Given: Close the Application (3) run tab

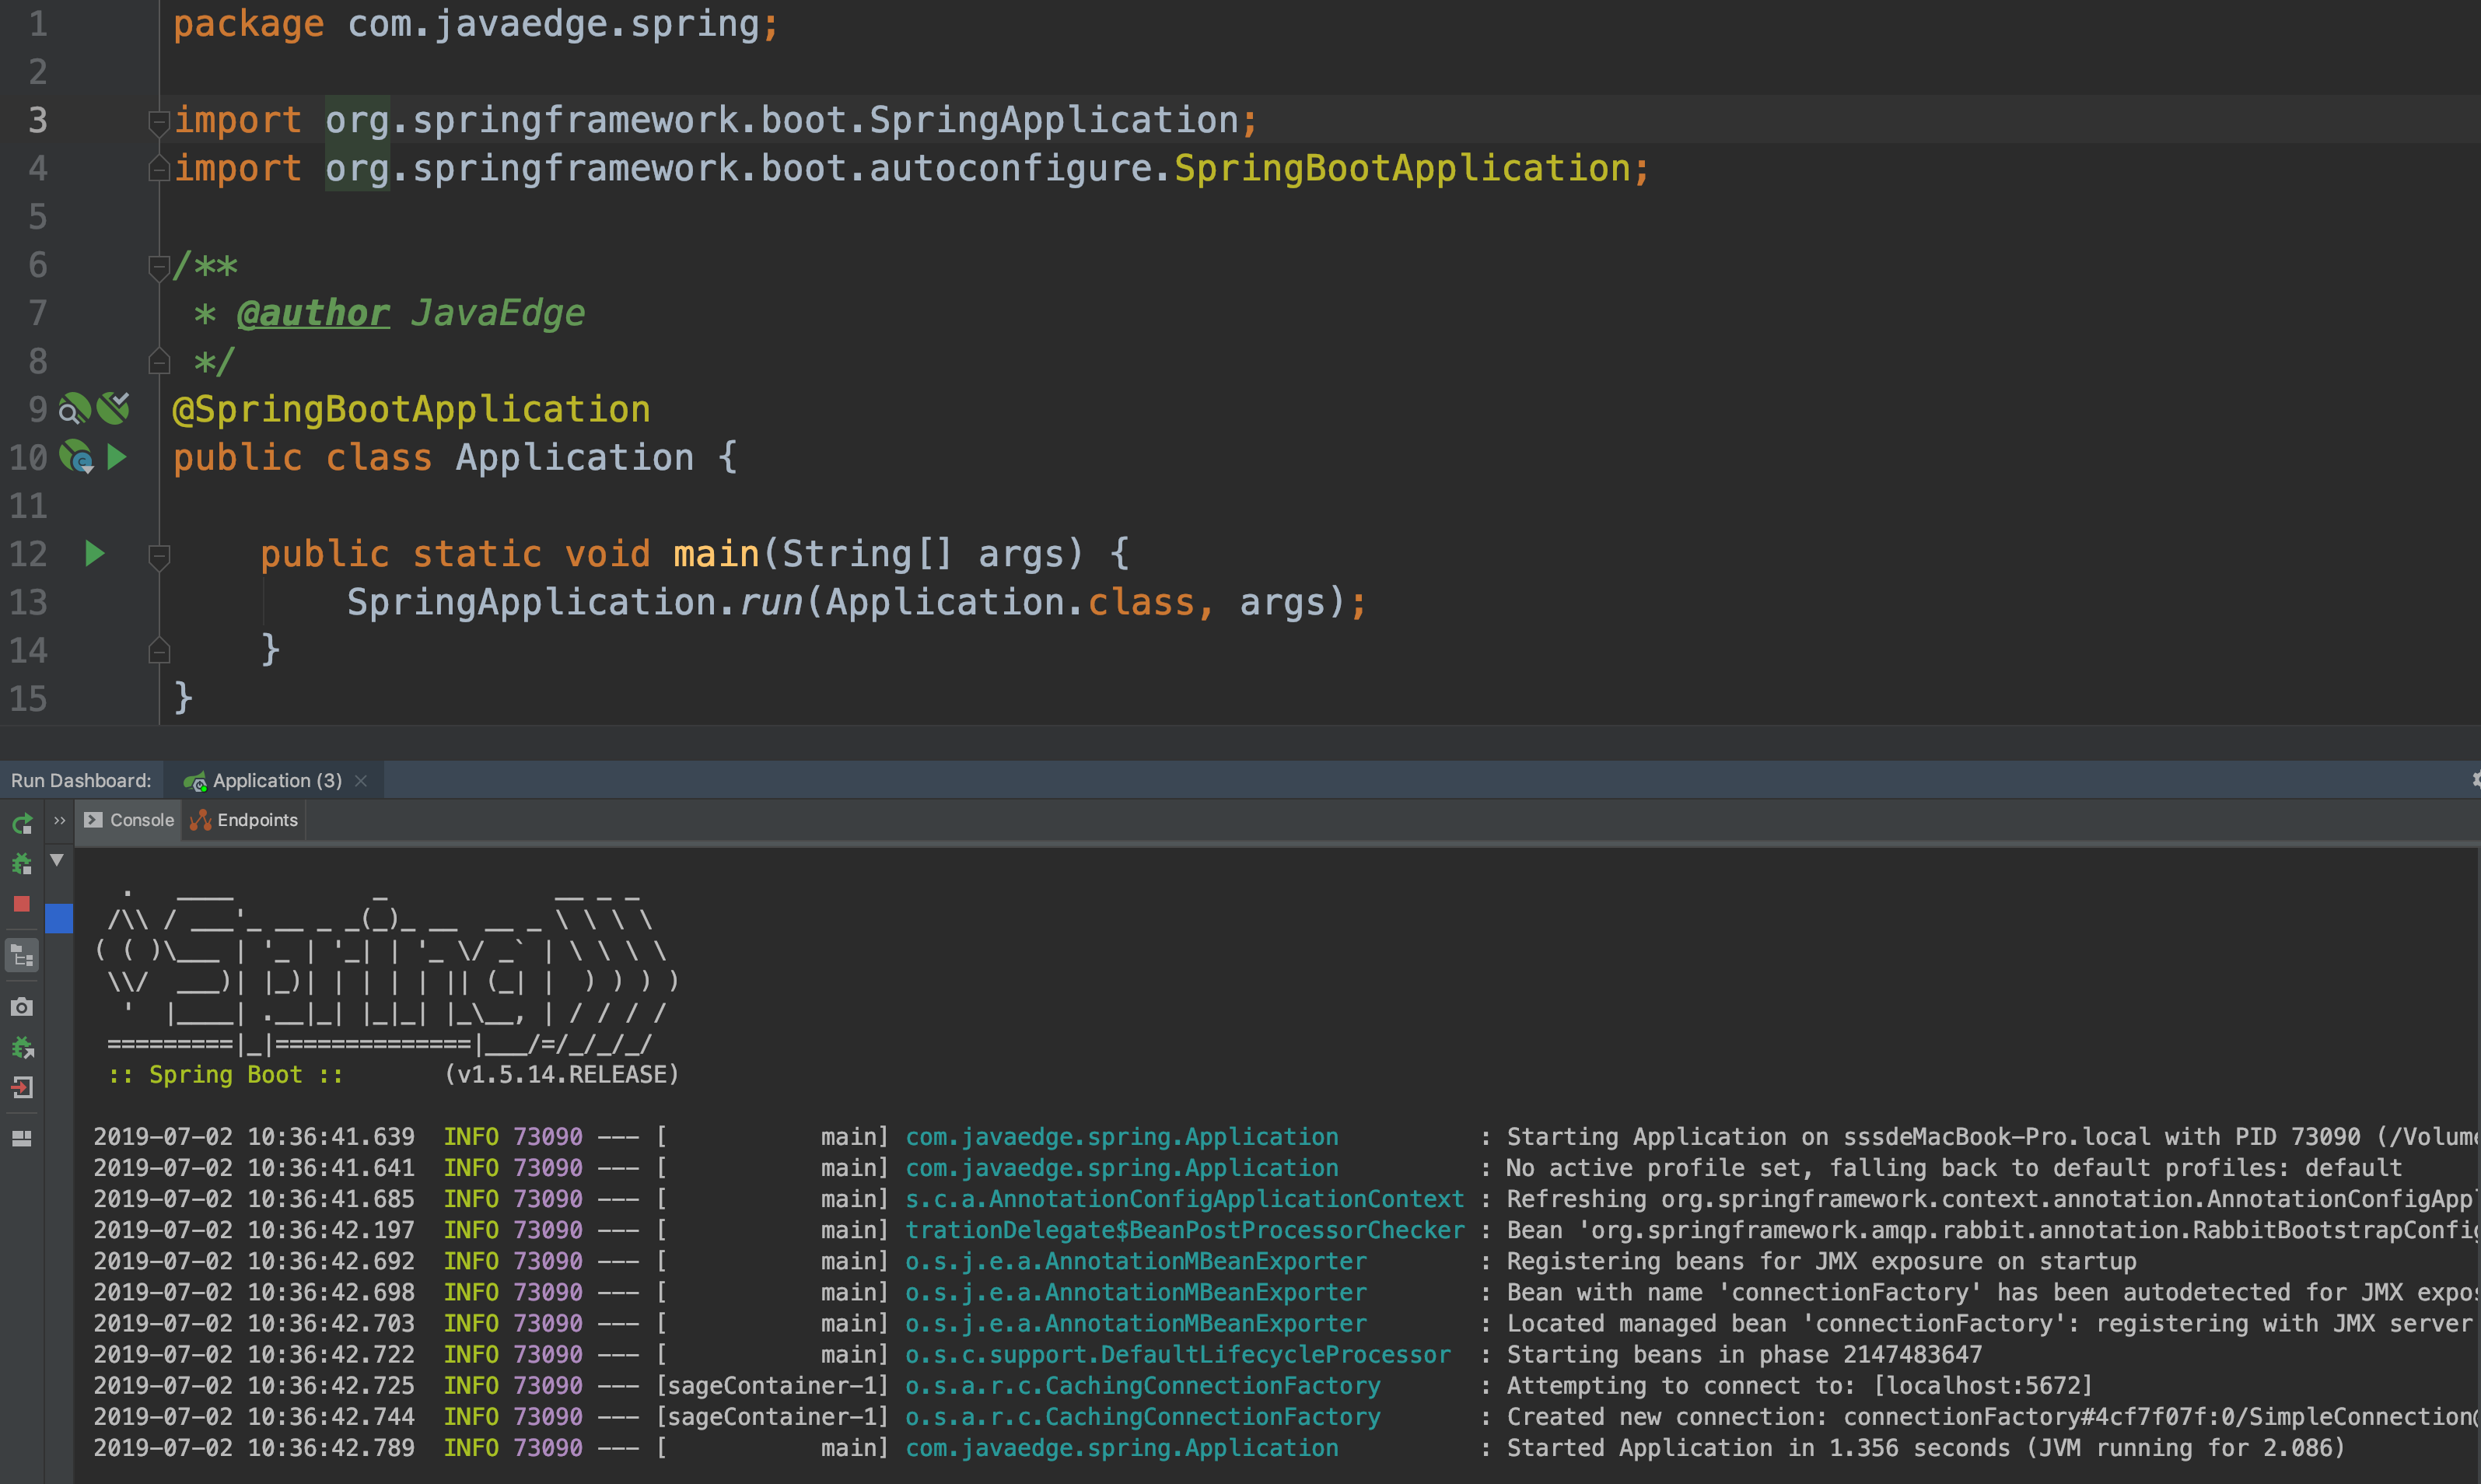Looking at the screenshot, I should click(x=361, y=781).
